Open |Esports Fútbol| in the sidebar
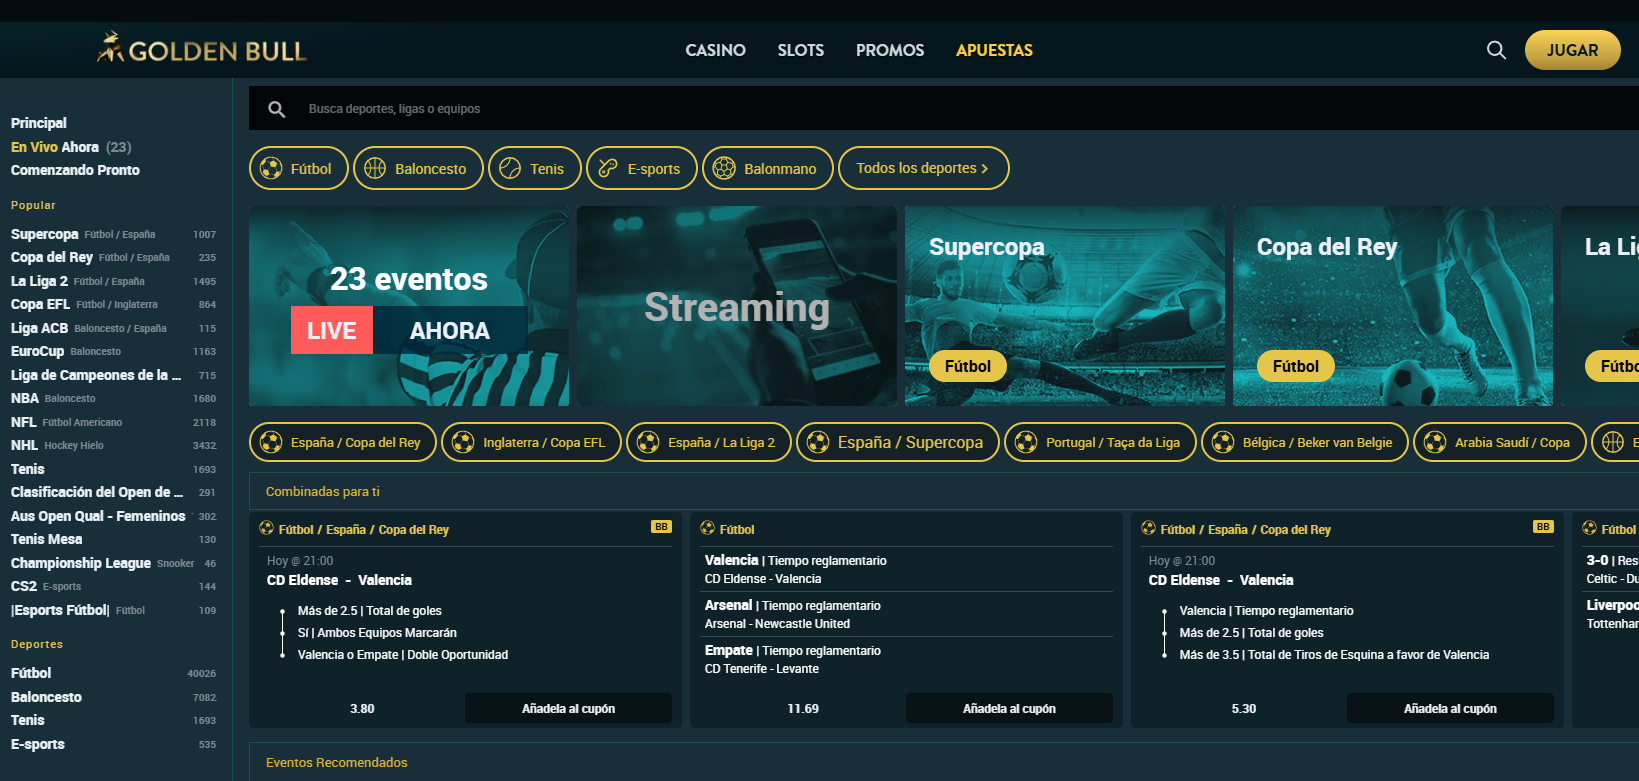This screenshot has height=781, width=1639. click(113, 610)
